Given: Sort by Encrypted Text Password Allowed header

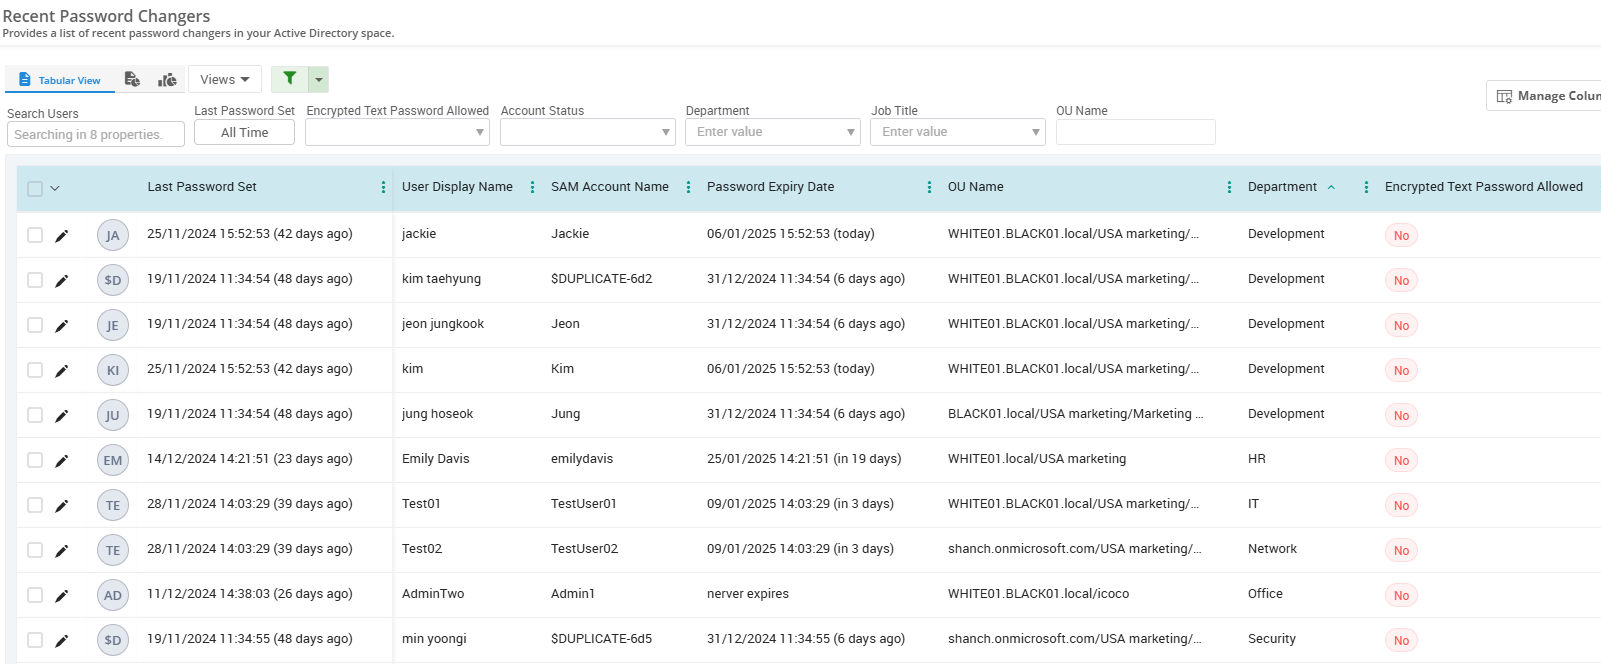Looking at the screenshot, I should coord(1484,187).
